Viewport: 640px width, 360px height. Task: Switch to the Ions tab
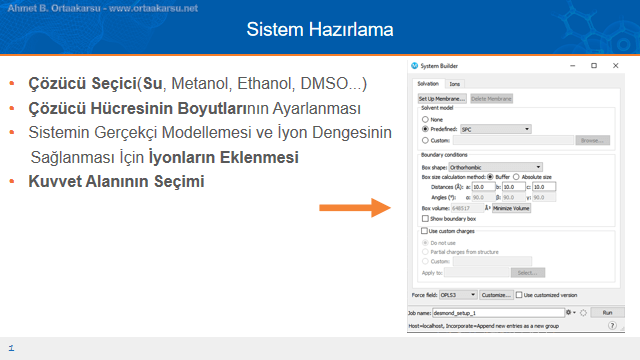point(454,84)
